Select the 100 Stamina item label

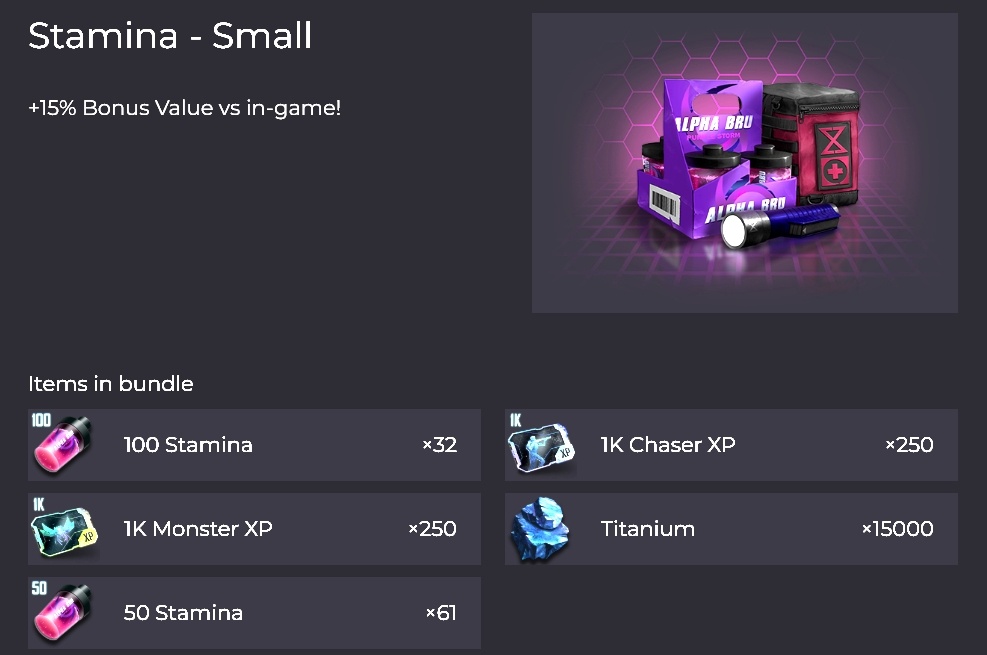tap(188, 445)
